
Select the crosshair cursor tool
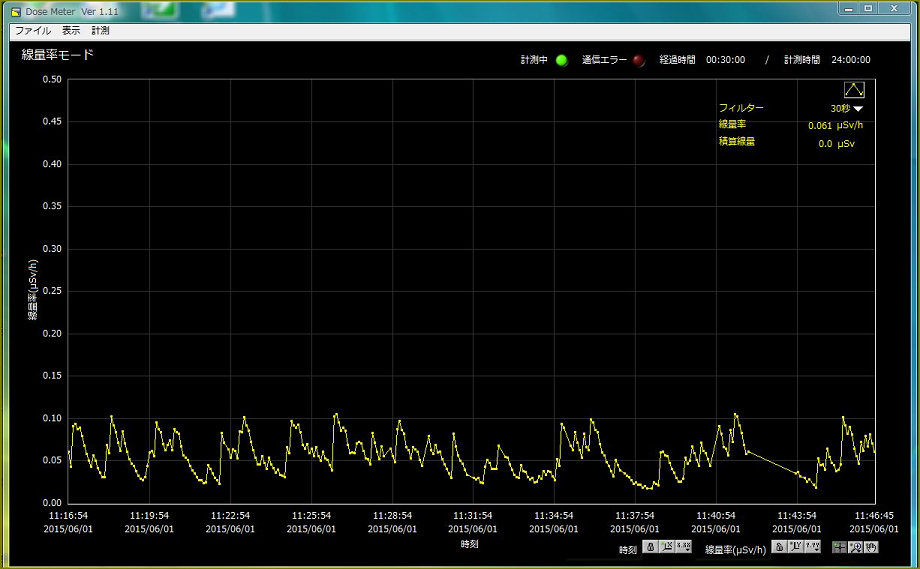pos(839,547)
